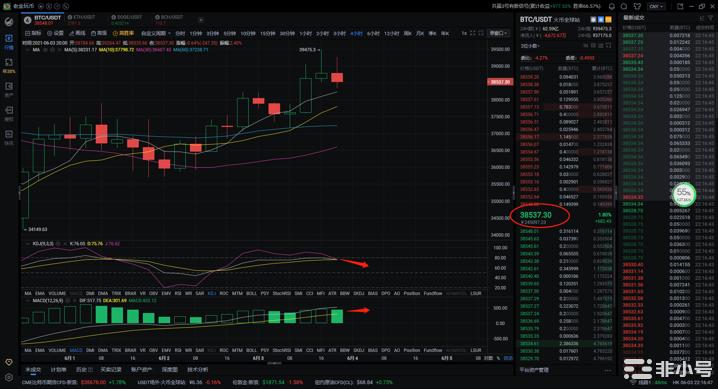
Task: Open the settings gear at the left sidebar bottom
Action: 9,378
